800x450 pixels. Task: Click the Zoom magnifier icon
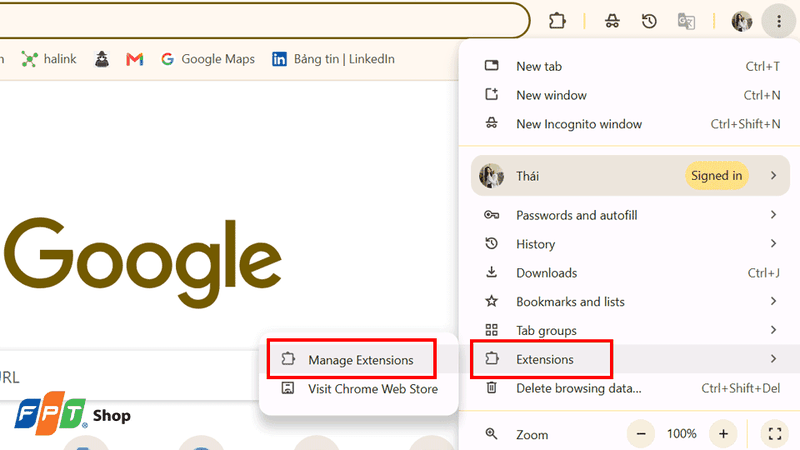[x=491, y=434]
